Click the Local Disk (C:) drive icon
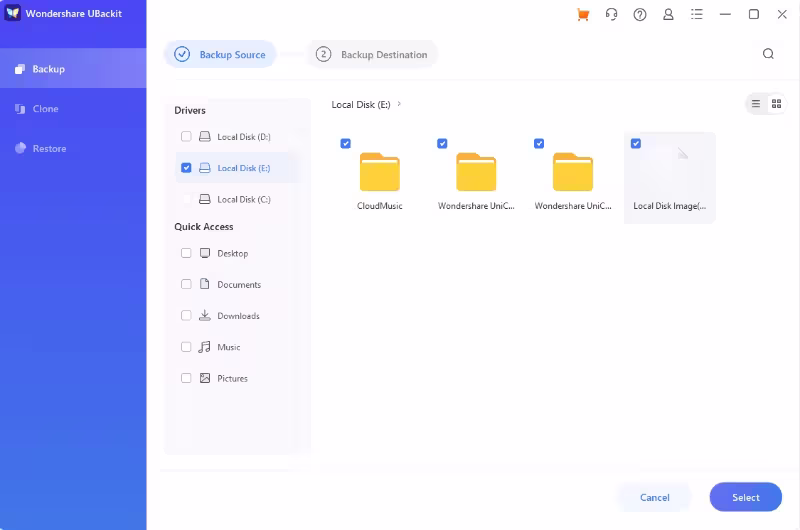This screenshot has width=800, height=530. (205, 199)
